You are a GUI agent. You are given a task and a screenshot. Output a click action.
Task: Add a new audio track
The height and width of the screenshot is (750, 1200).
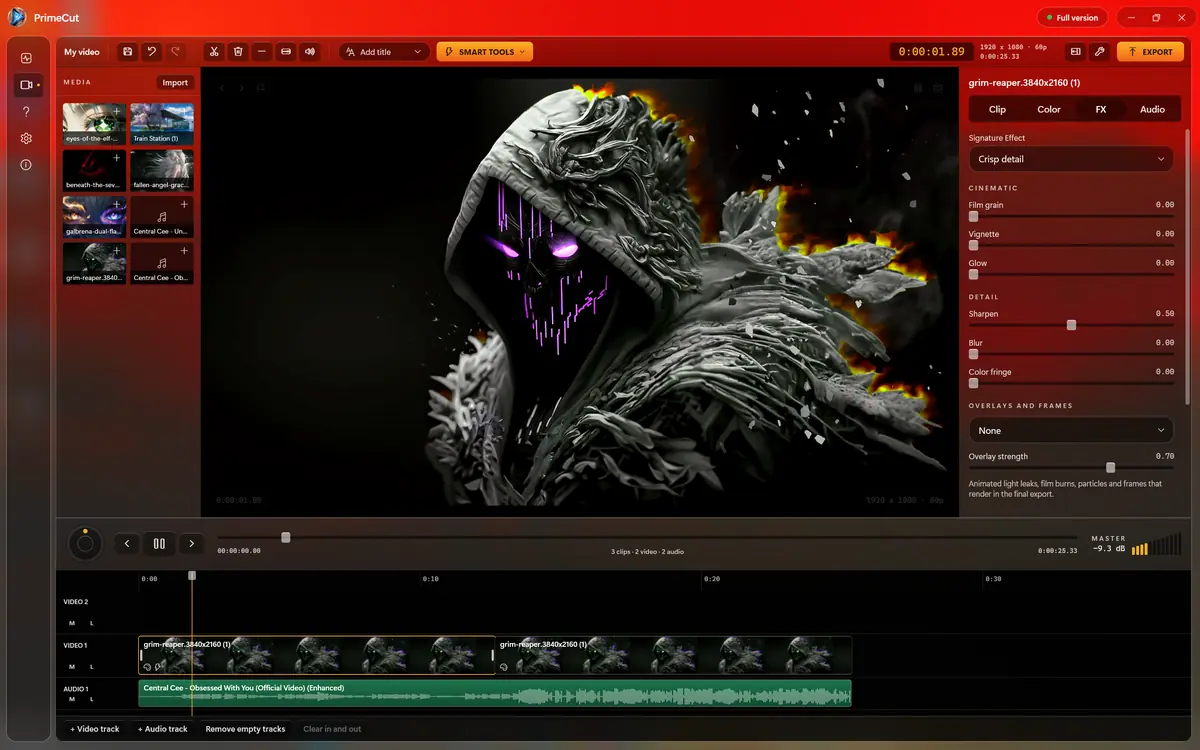[162, 729]
